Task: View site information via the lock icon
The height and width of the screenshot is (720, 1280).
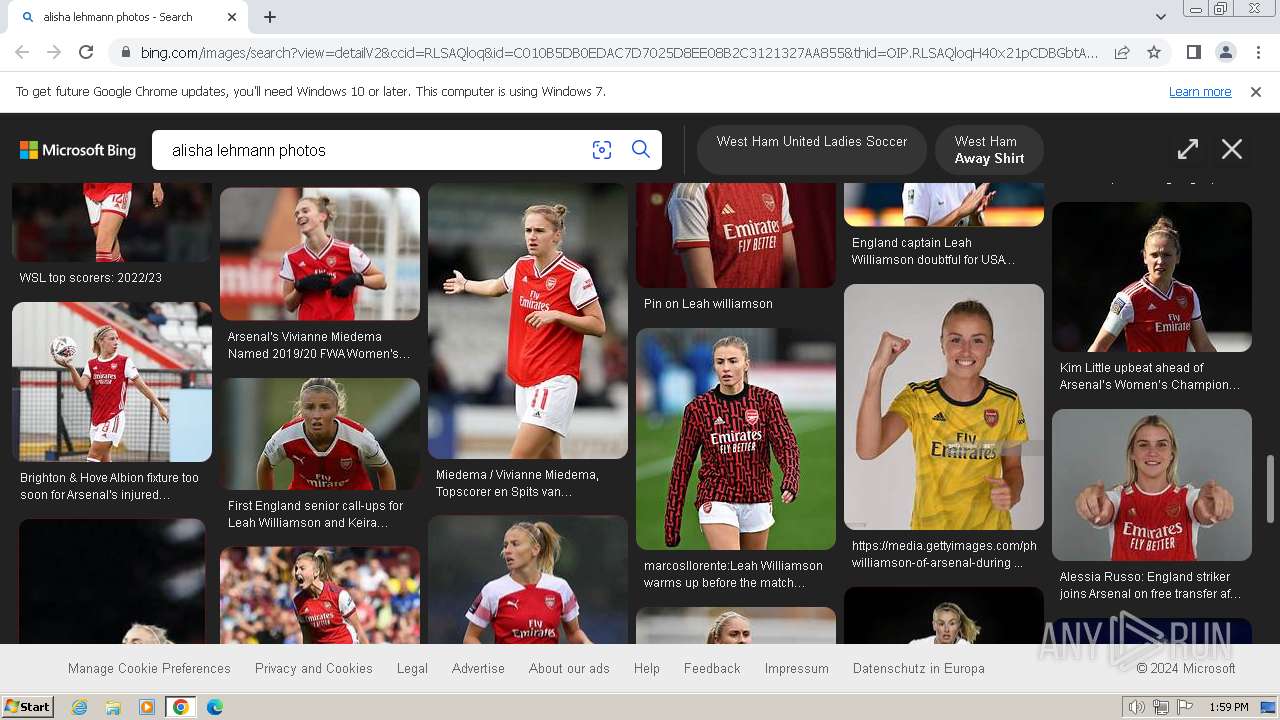Action: [124, 52]
